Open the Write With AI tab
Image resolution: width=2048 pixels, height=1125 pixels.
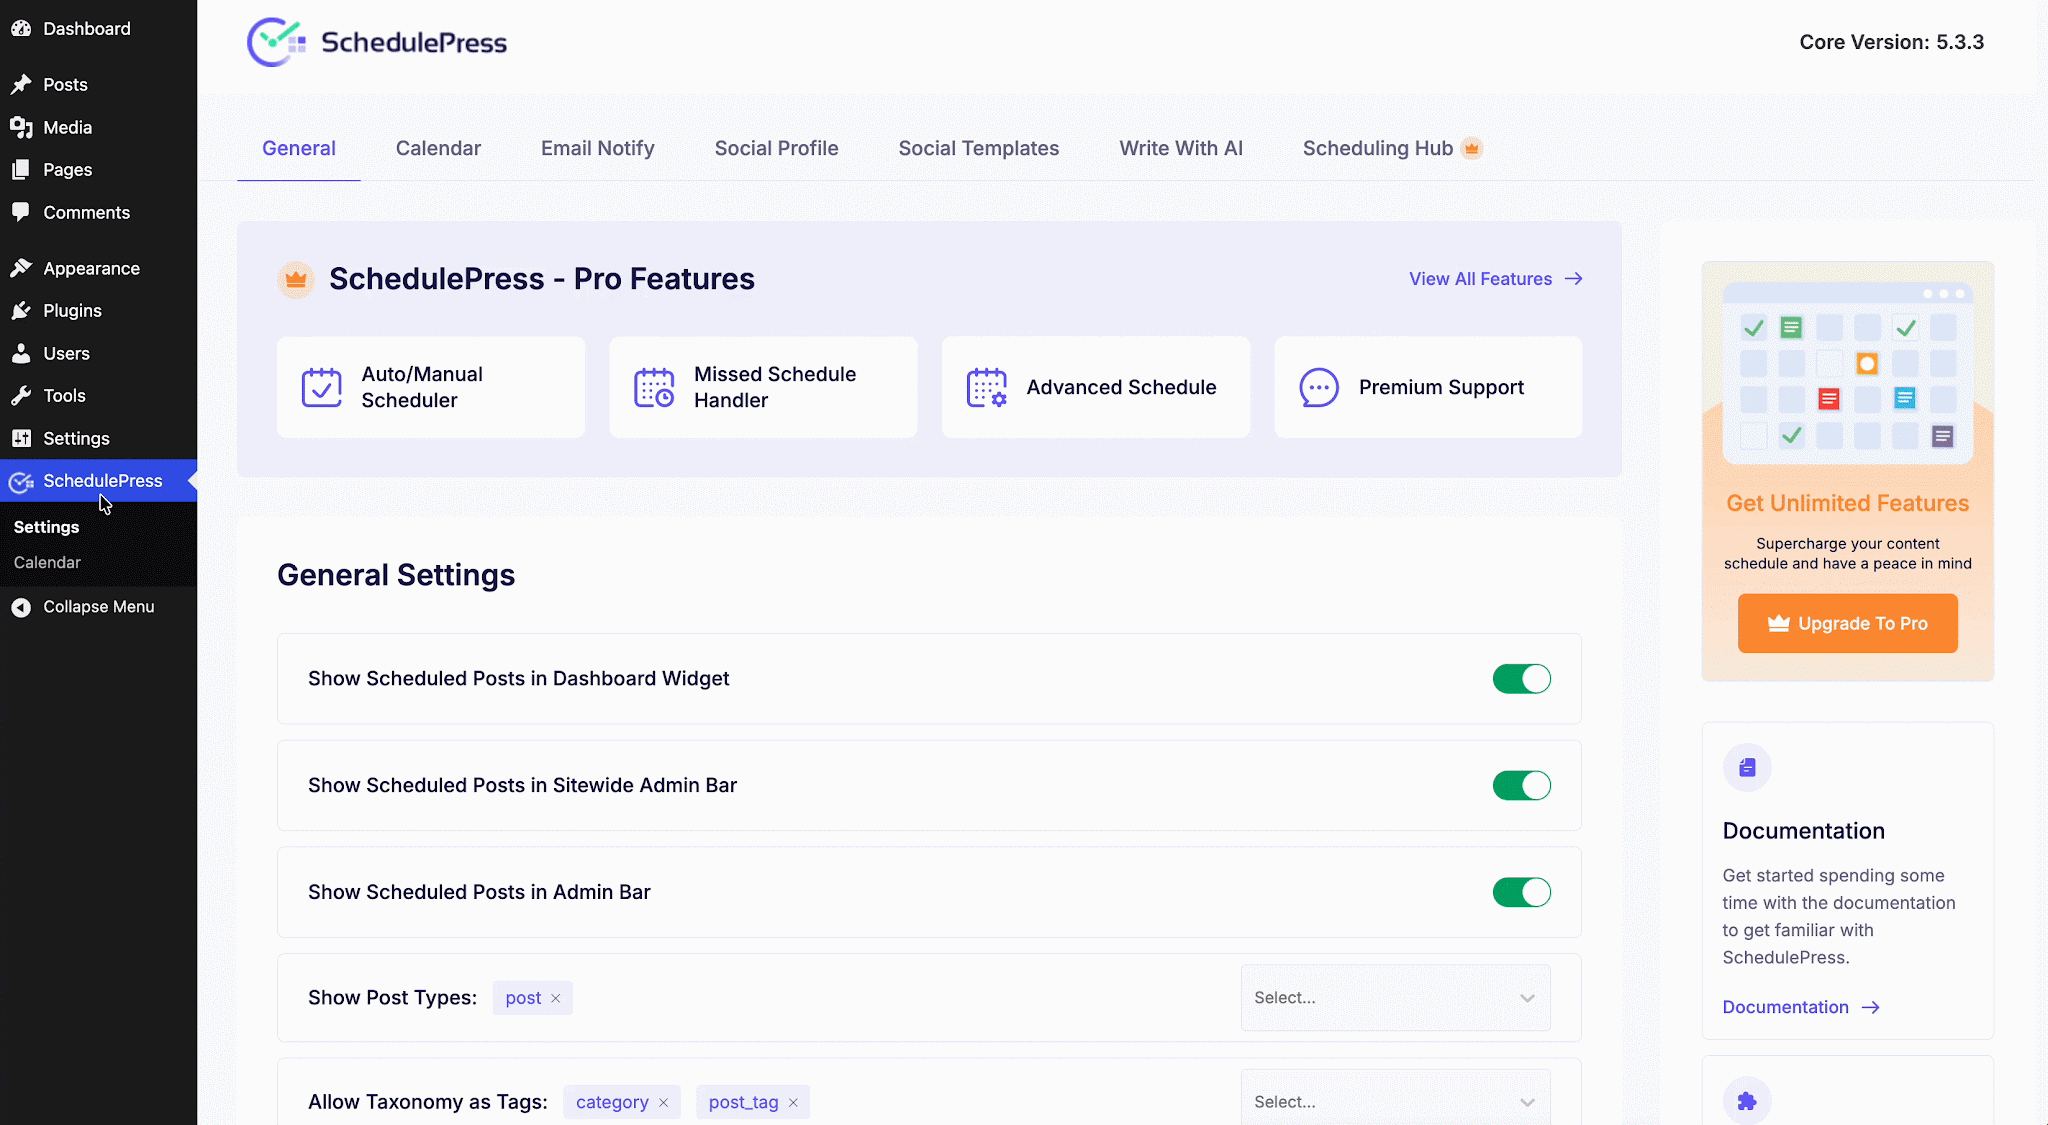click(x=1181, y=148)
